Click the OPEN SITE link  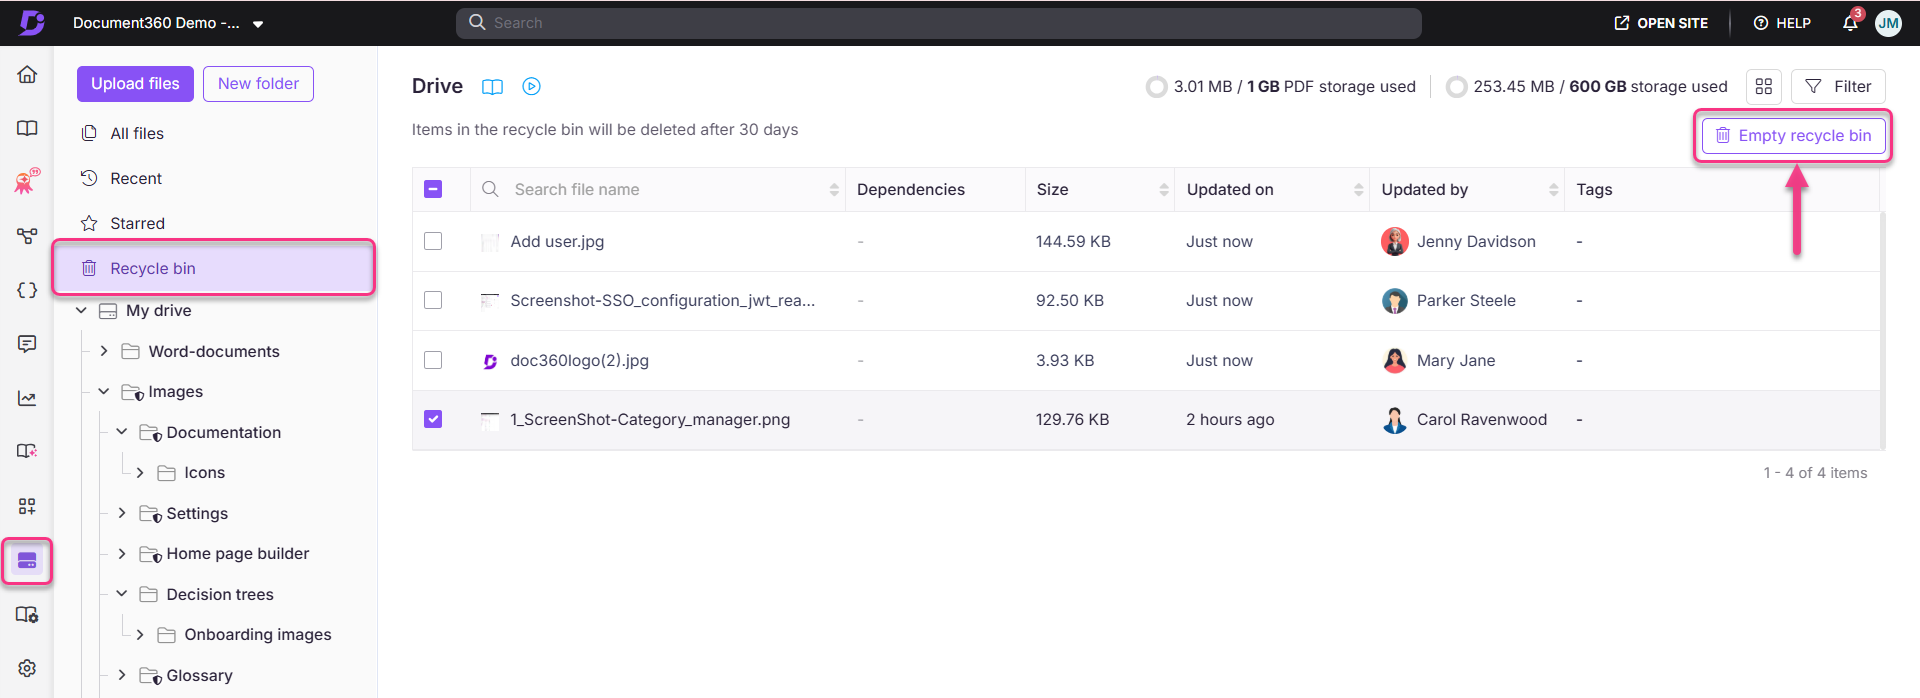pyautogui.click(x=1661, y=23)
